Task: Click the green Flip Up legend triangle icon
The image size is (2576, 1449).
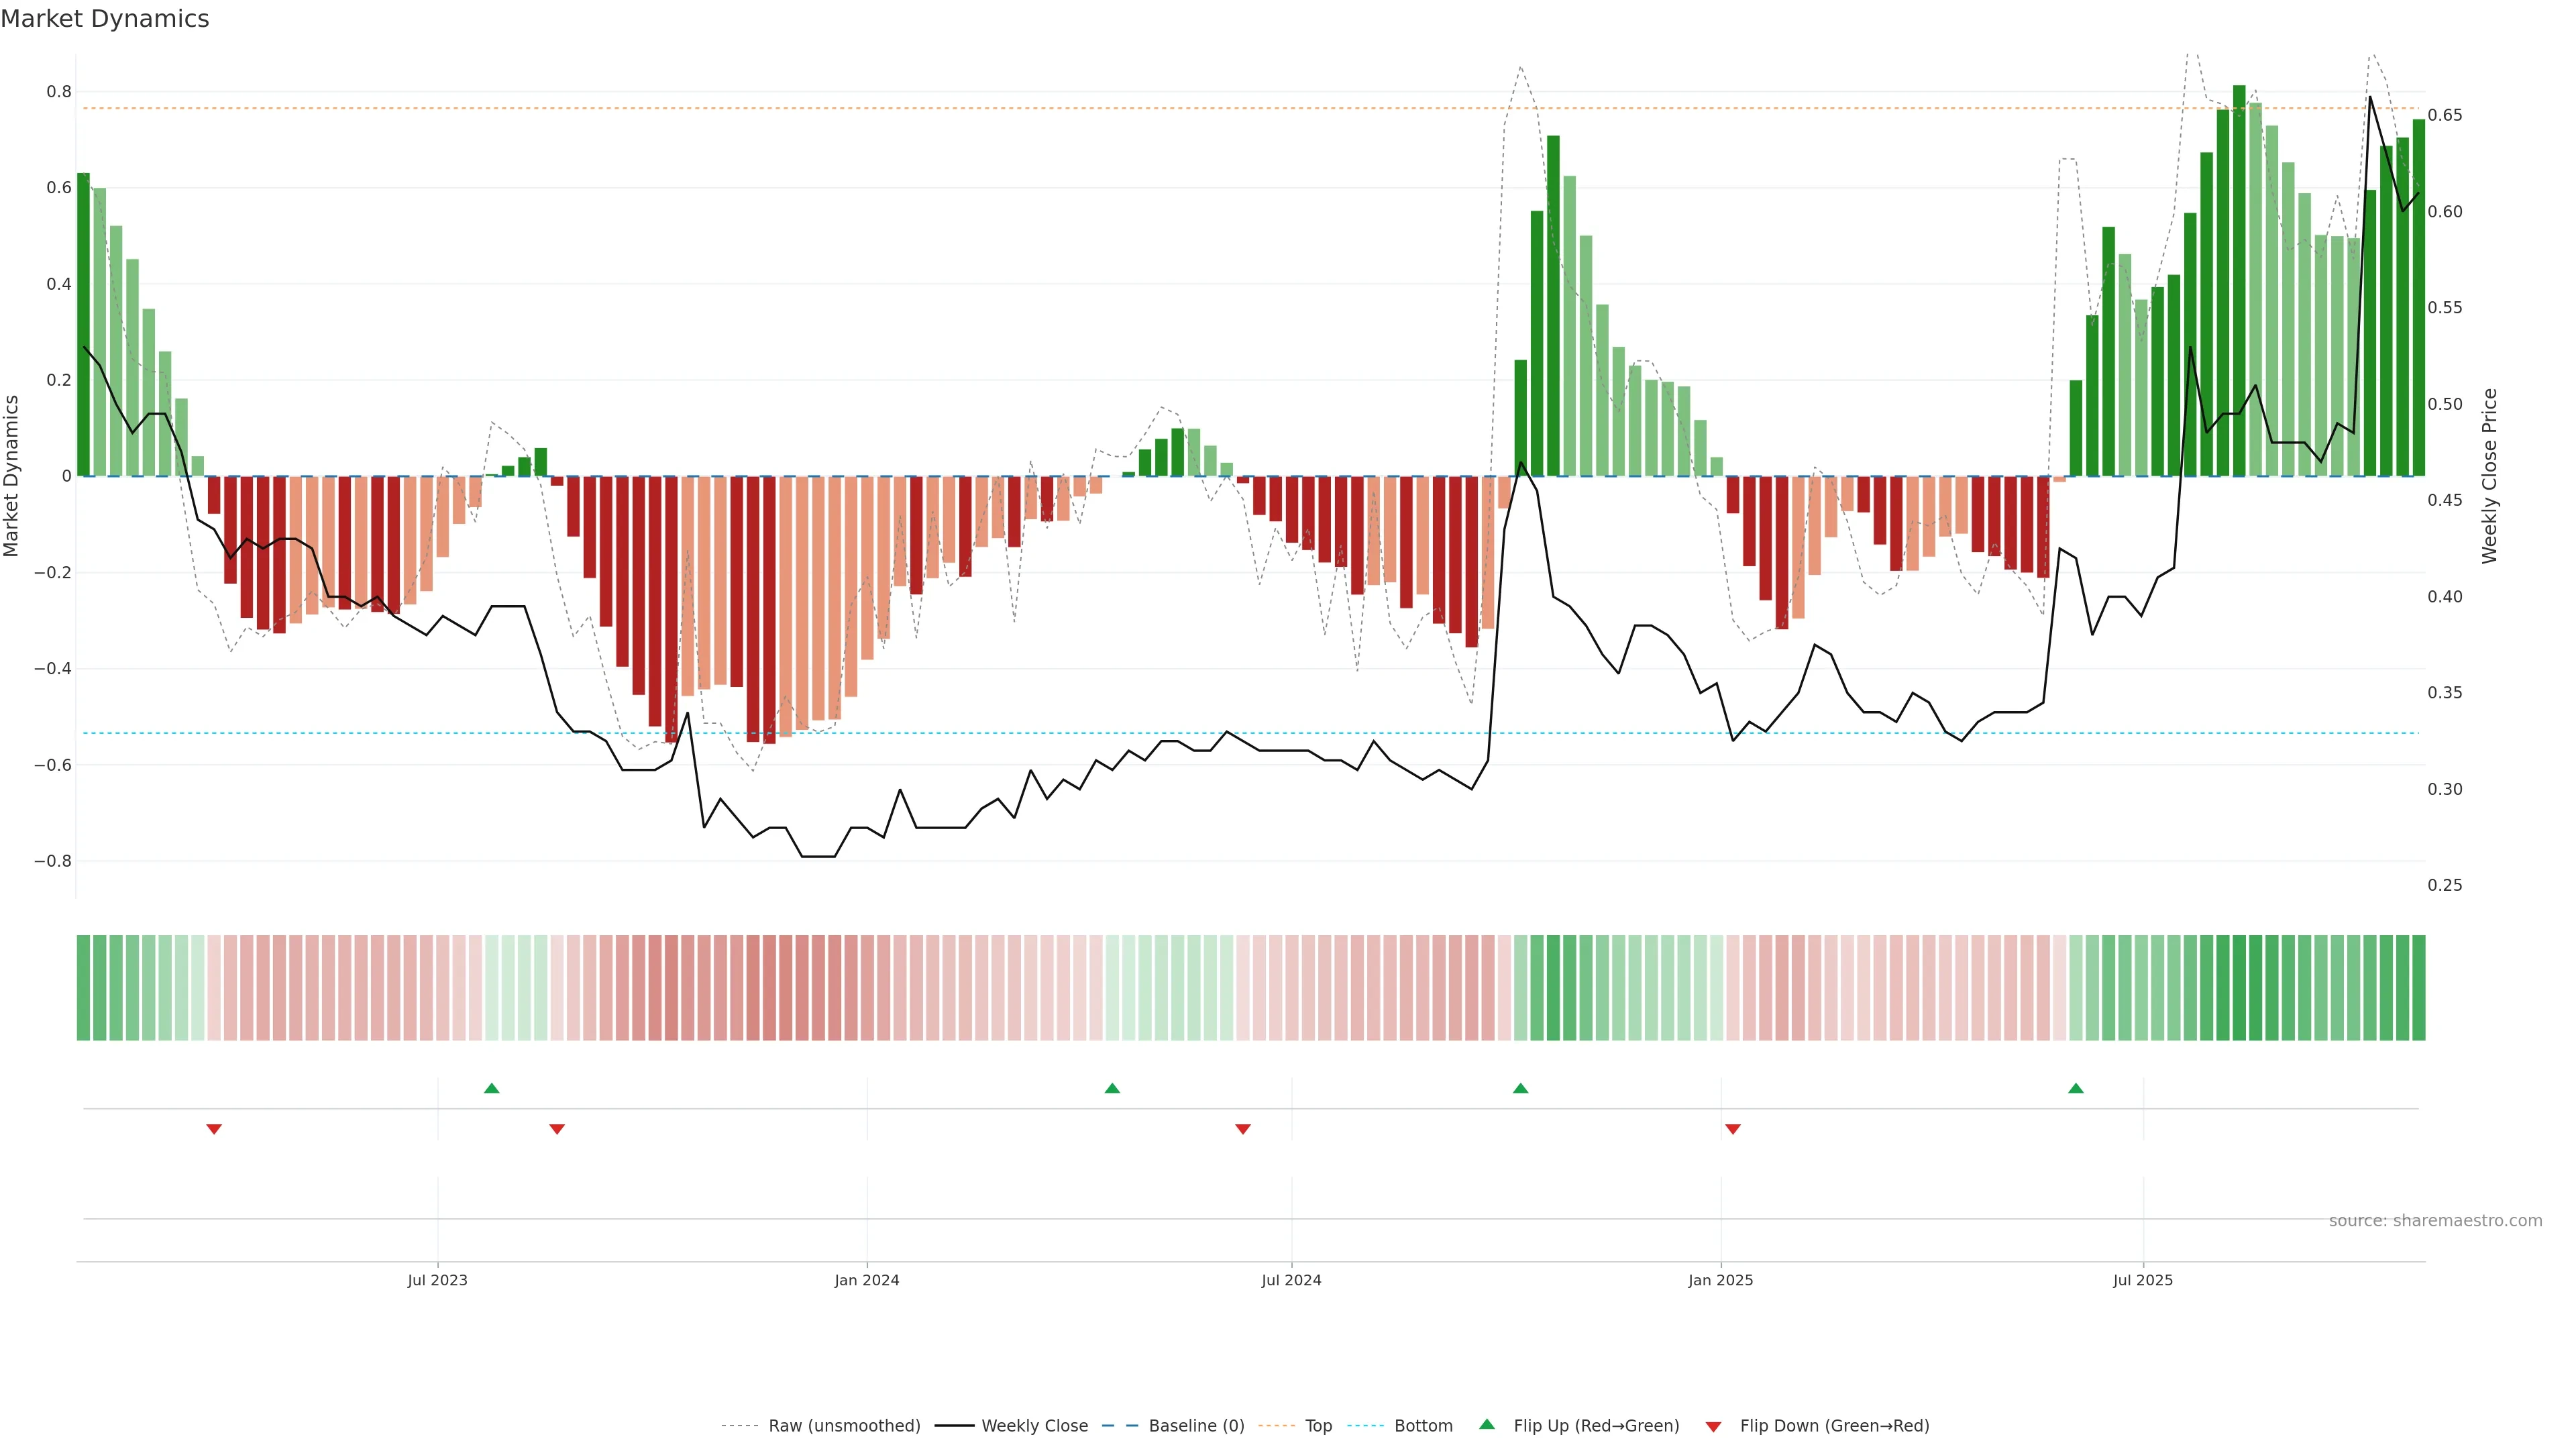Action: click(x=1487, y=1424)
